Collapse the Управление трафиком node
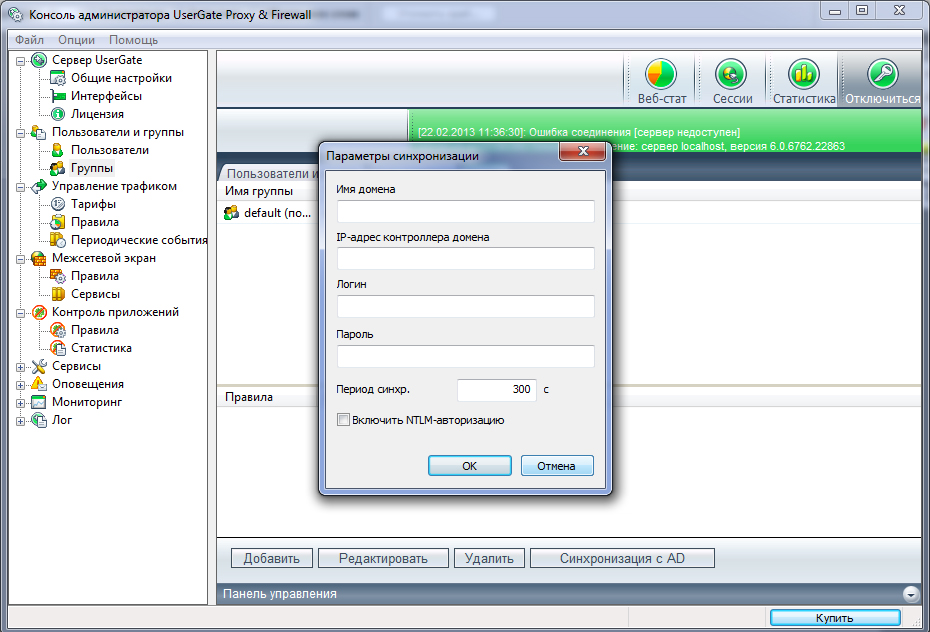 tap(20, 187)
